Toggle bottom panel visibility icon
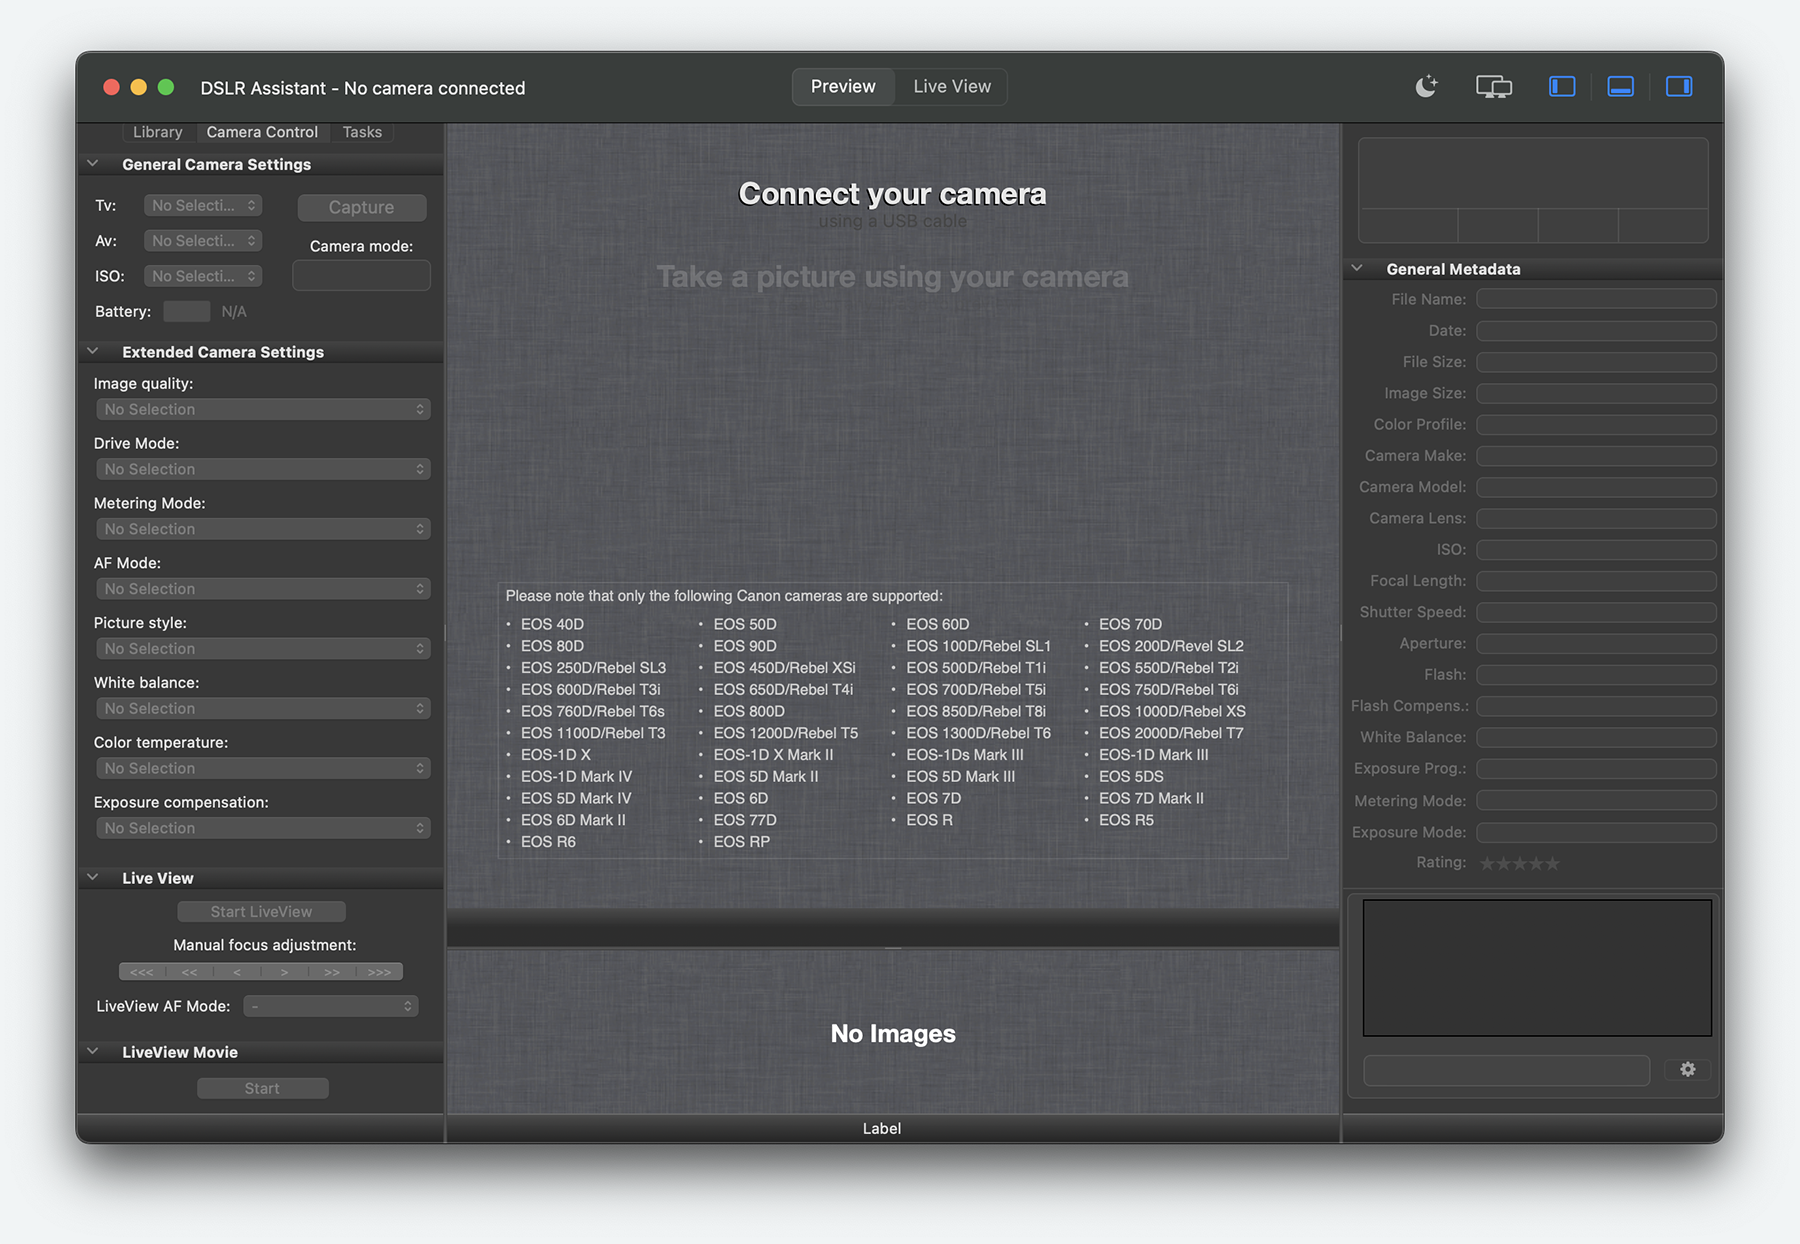 click(x=1620, y=87)
